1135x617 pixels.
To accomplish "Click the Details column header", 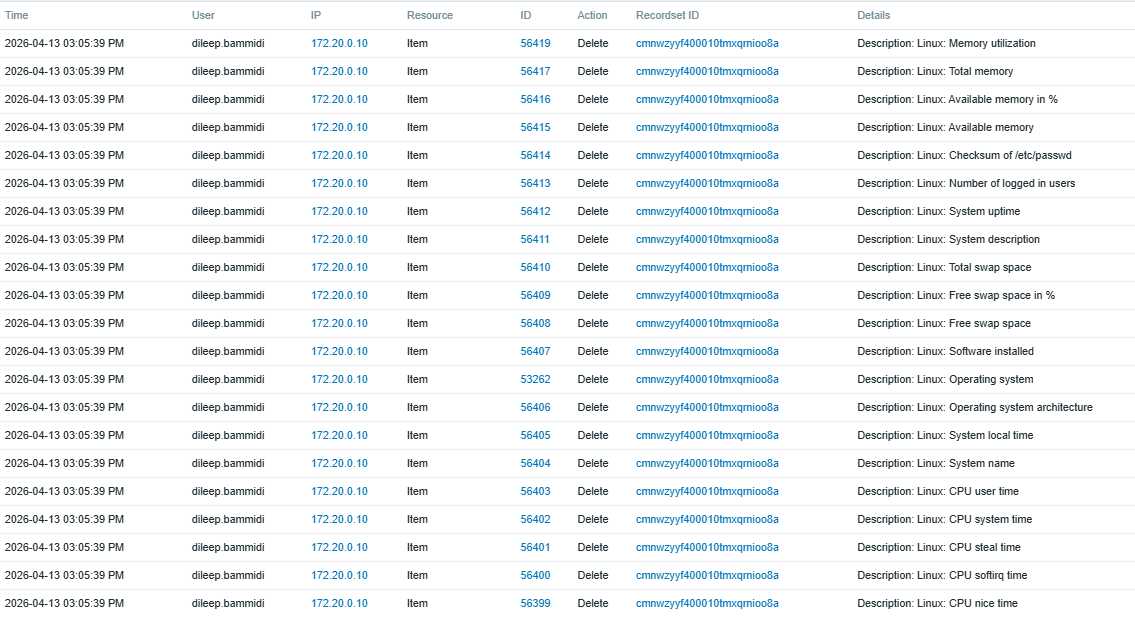I will pos(873,15).
